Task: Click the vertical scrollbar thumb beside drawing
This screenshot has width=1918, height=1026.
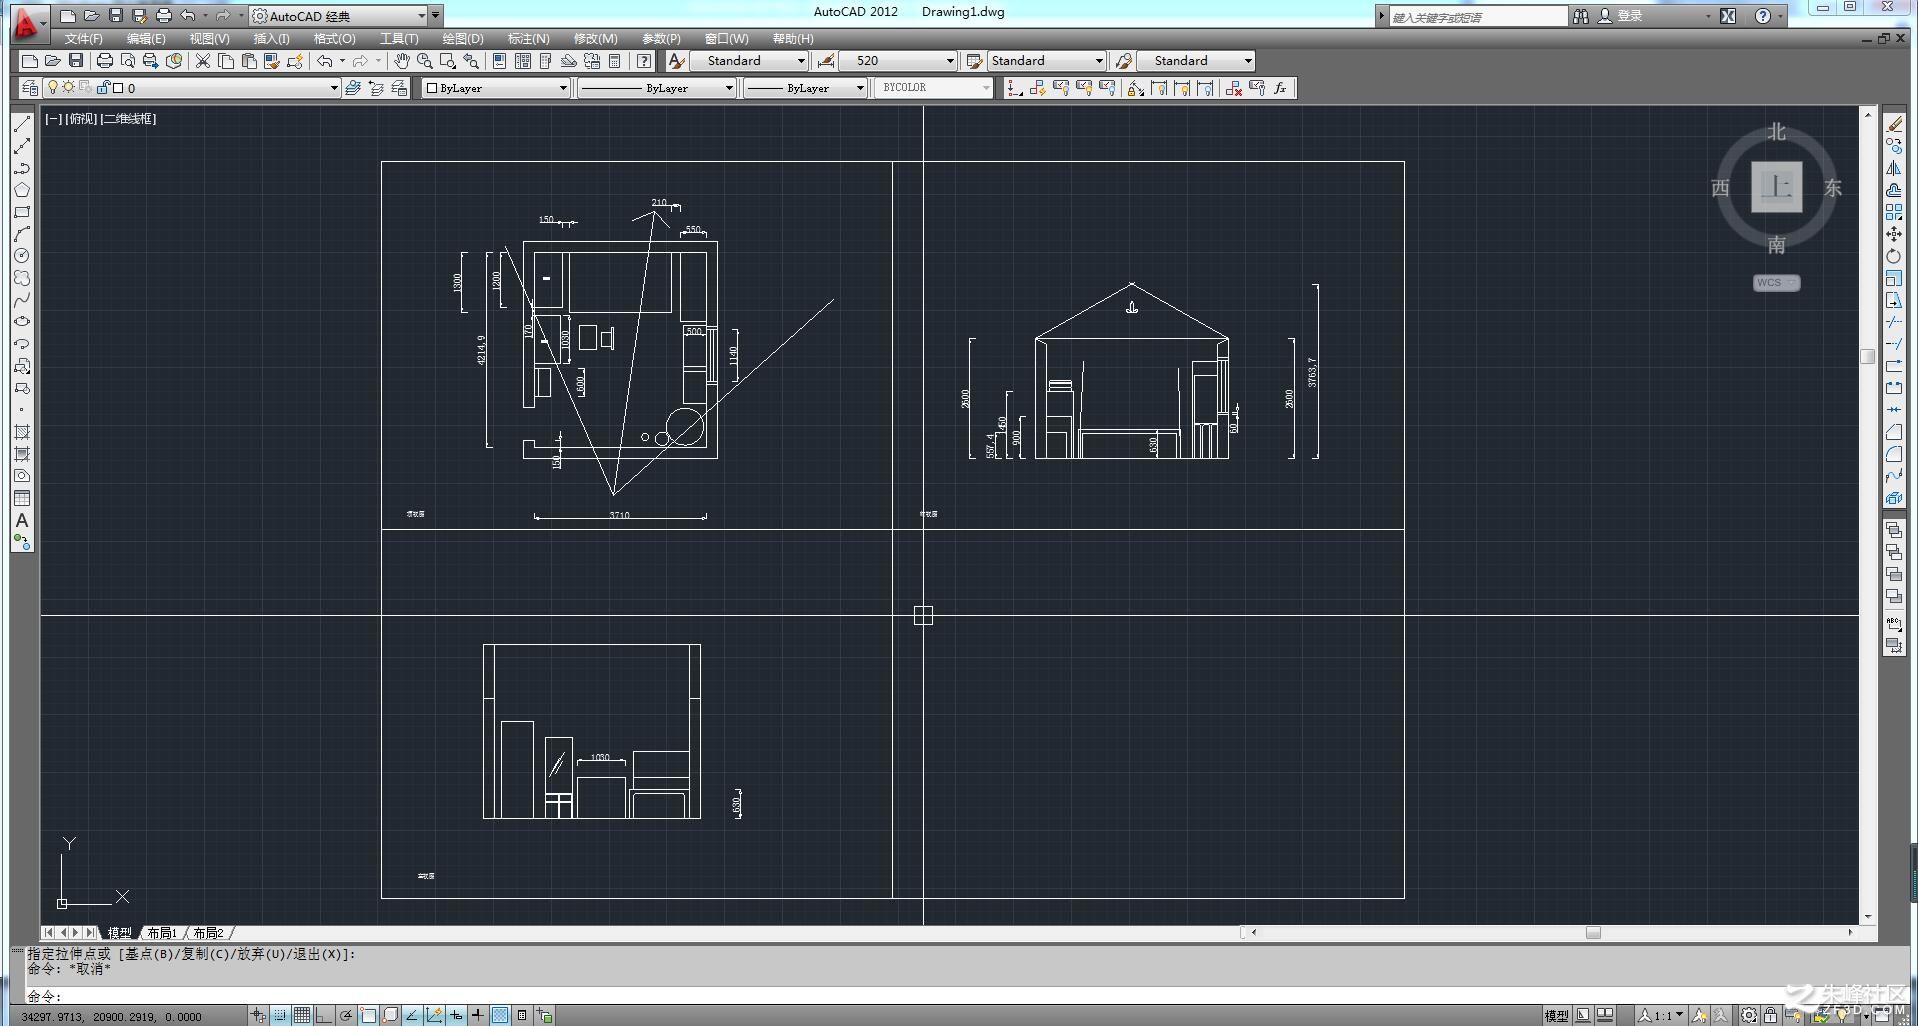Action: pos(1867,357)
